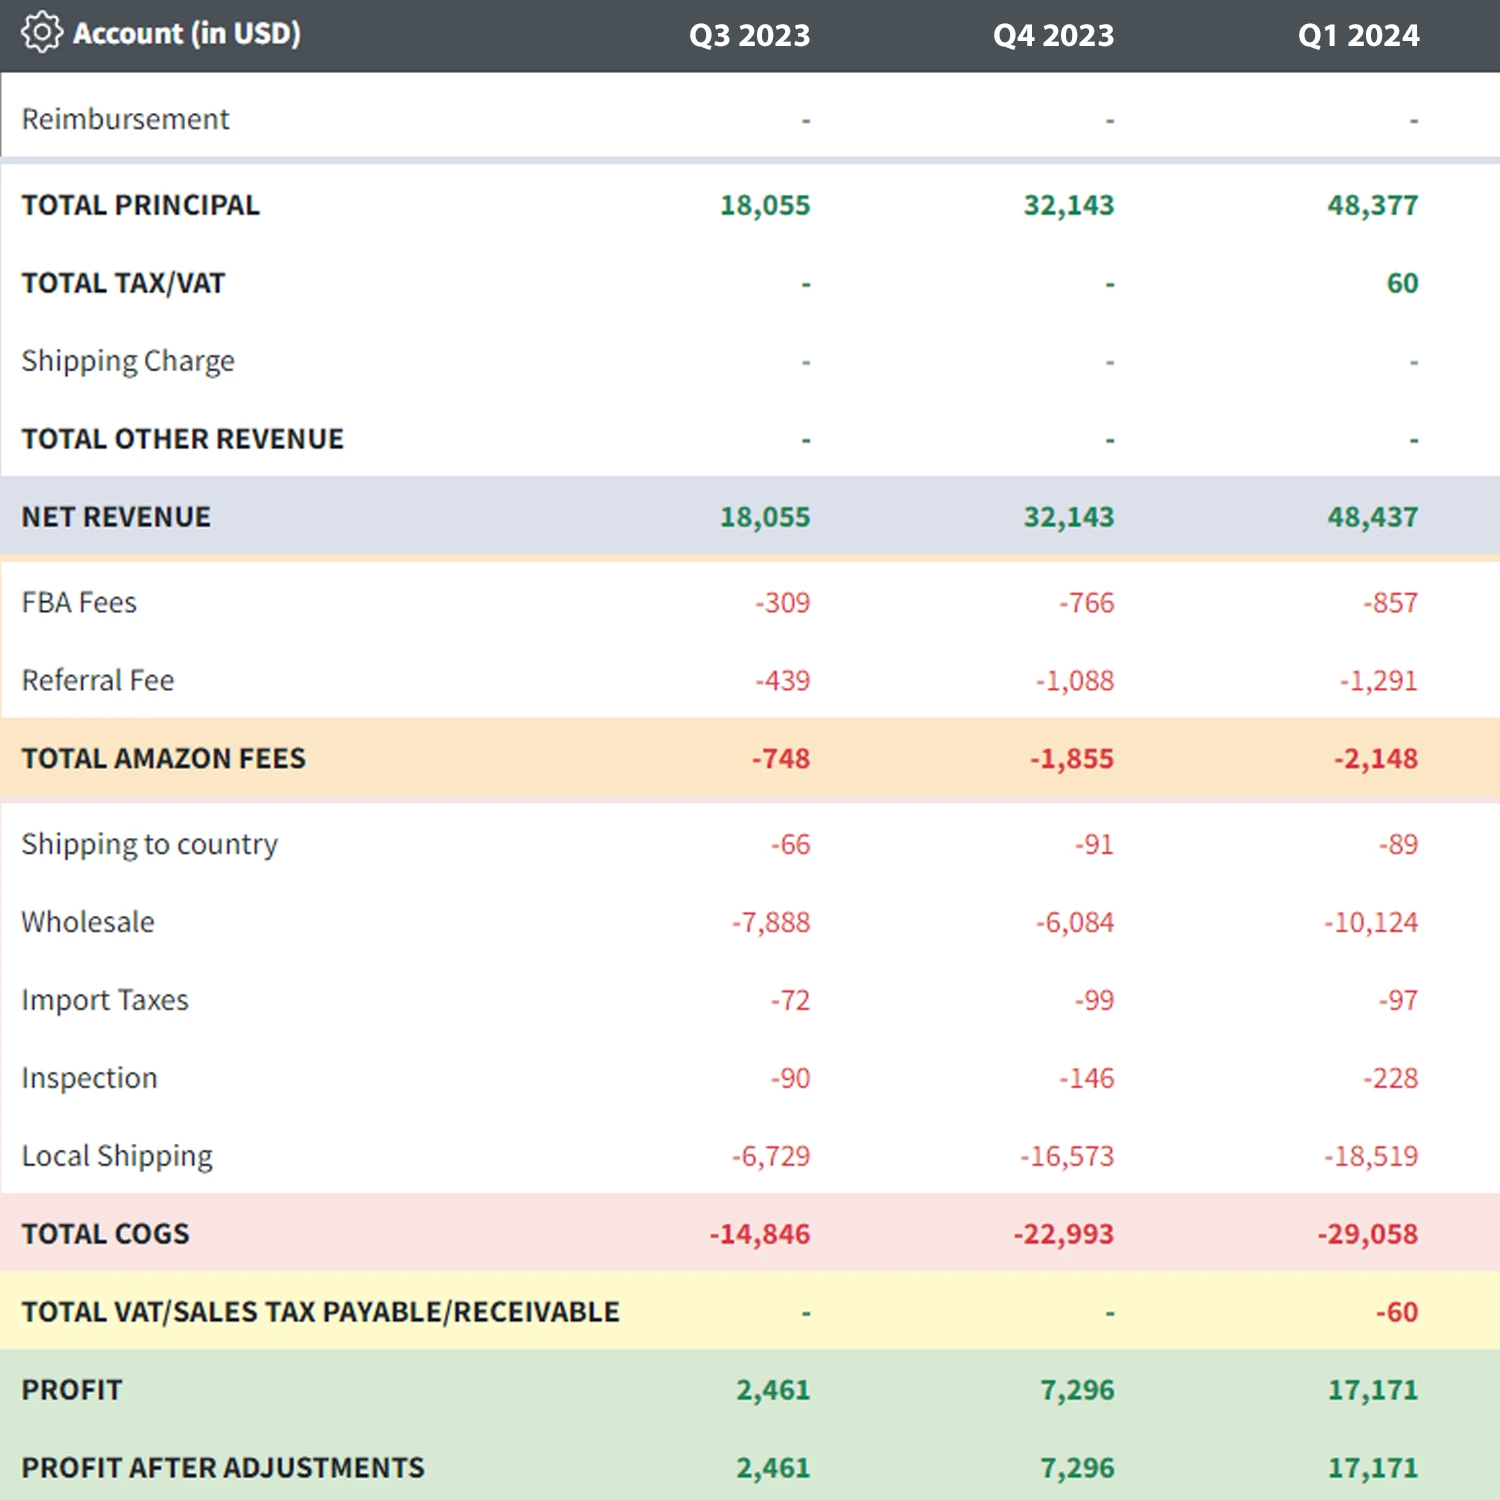Click Wholesale value -7,888

tap(771, 922)
